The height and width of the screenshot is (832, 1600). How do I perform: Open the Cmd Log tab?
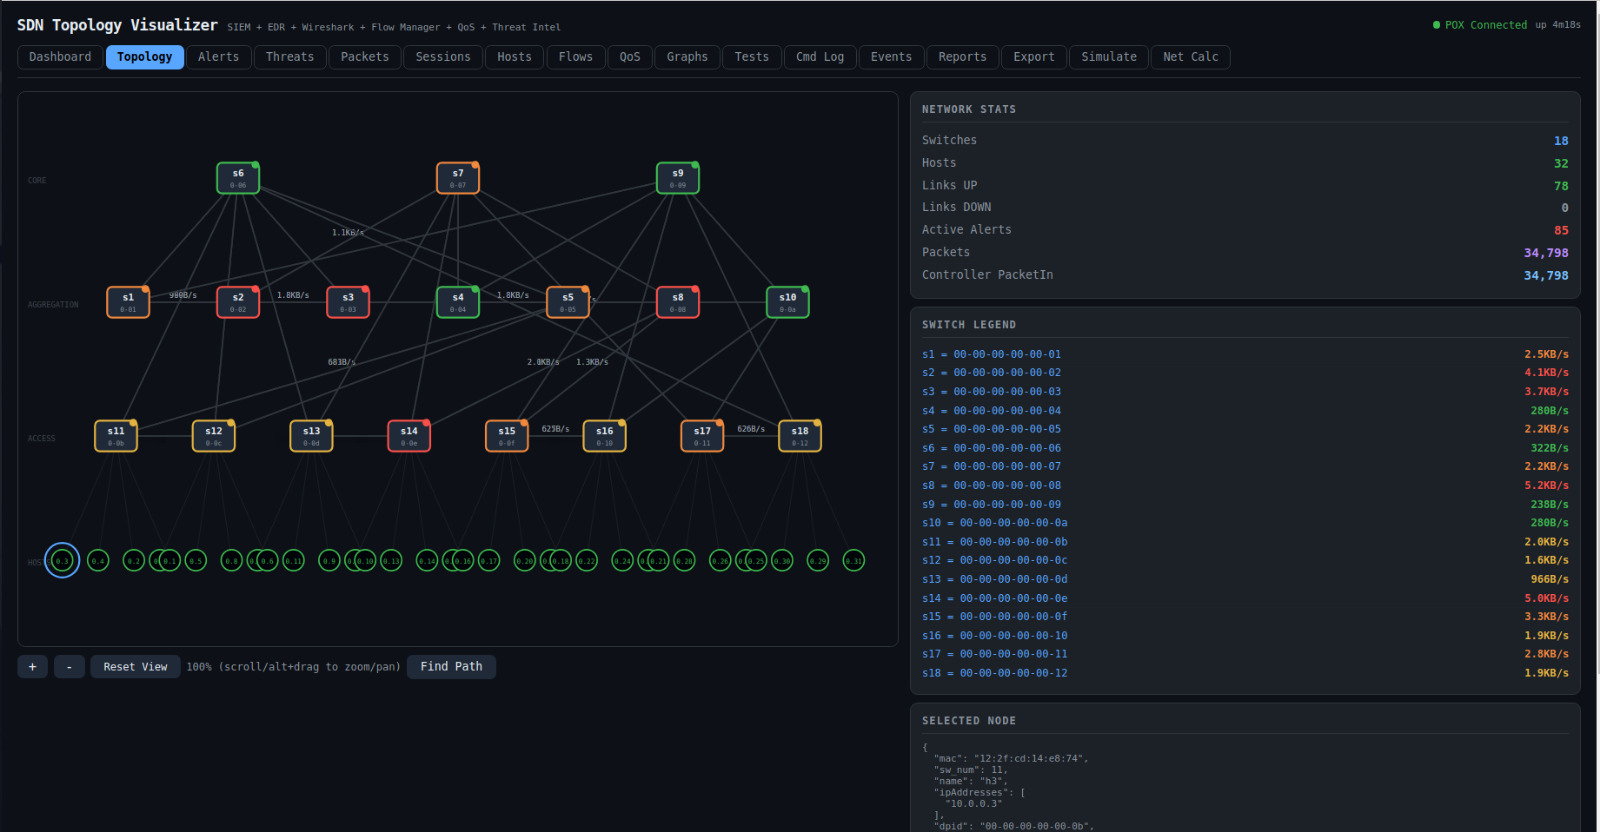(820, 57)
